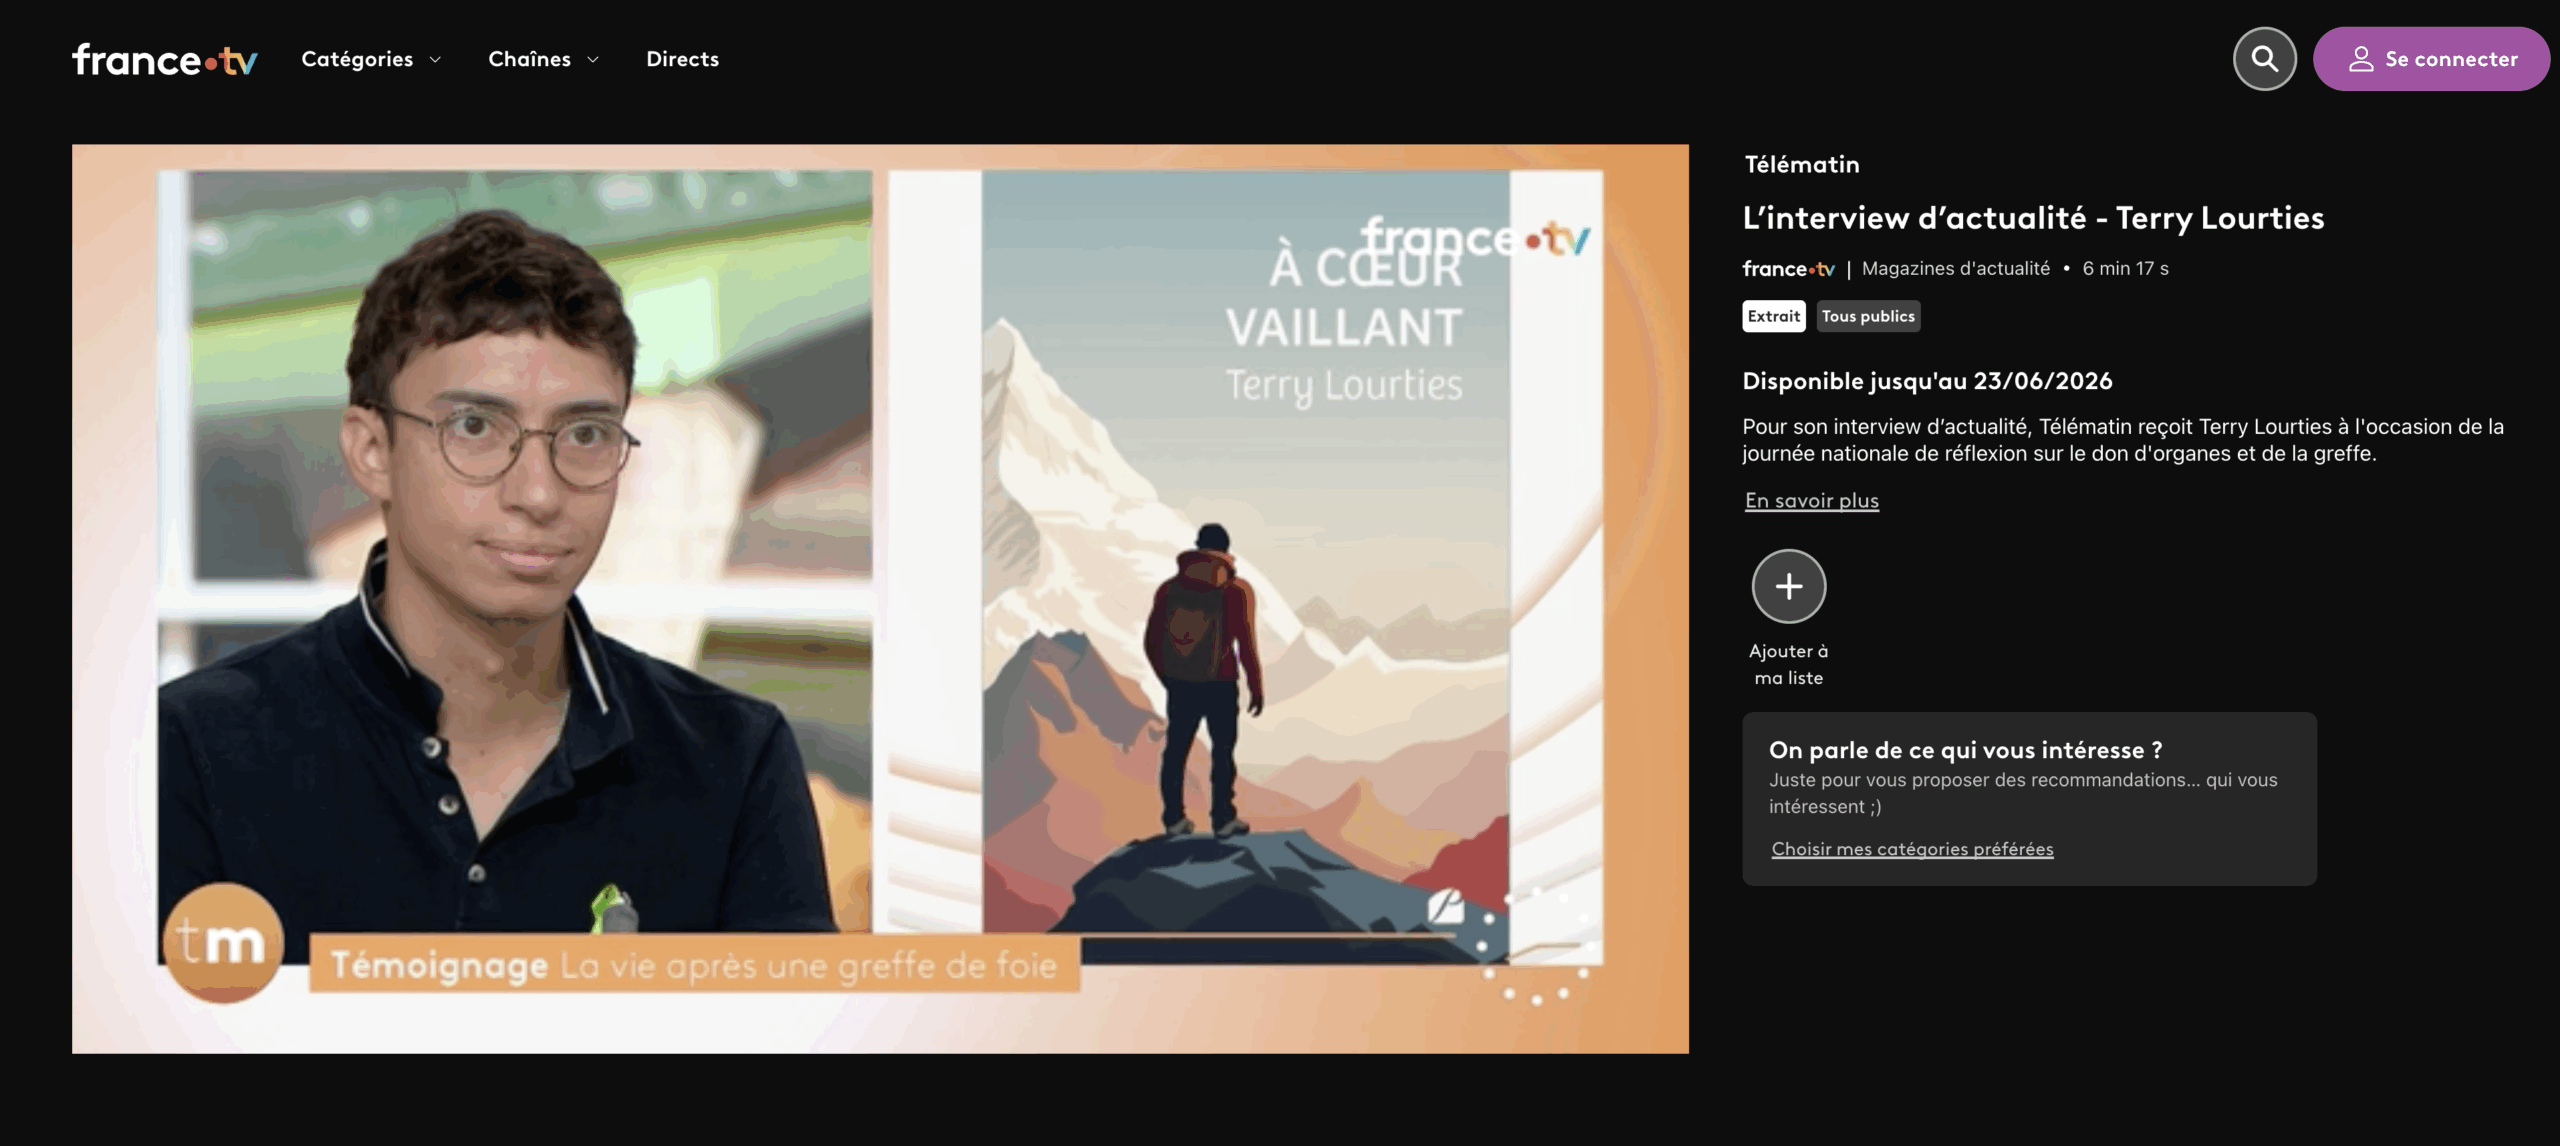Expand the Chaînes dropdown menu

click(543, 59)
